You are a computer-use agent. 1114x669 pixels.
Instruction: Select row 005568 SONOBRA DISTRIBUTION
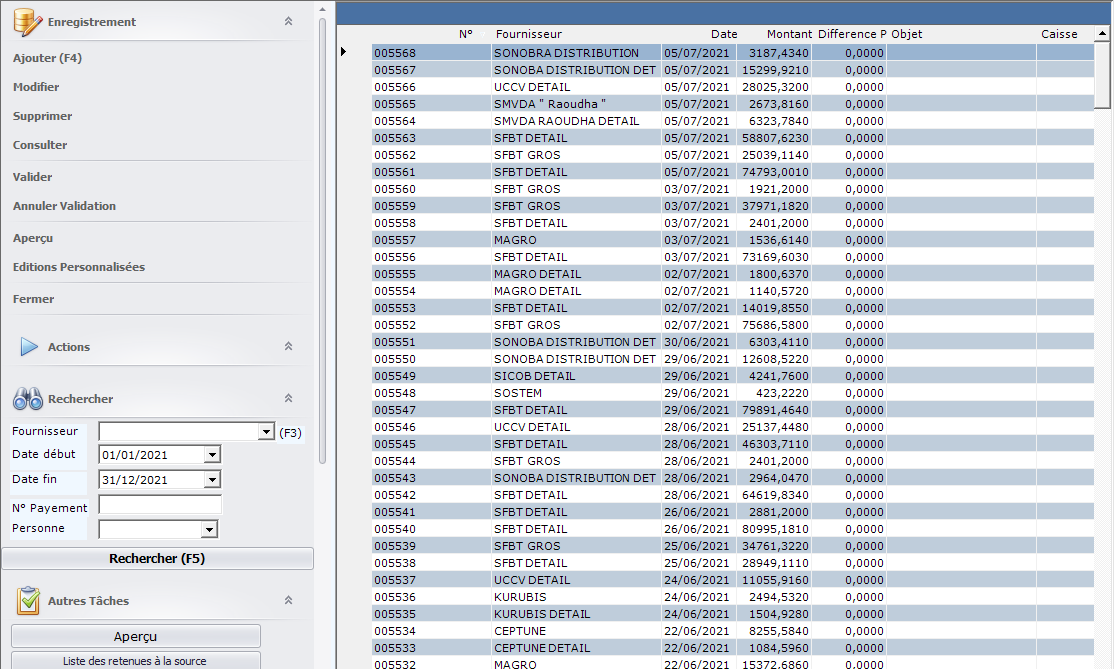pos(732,53)
